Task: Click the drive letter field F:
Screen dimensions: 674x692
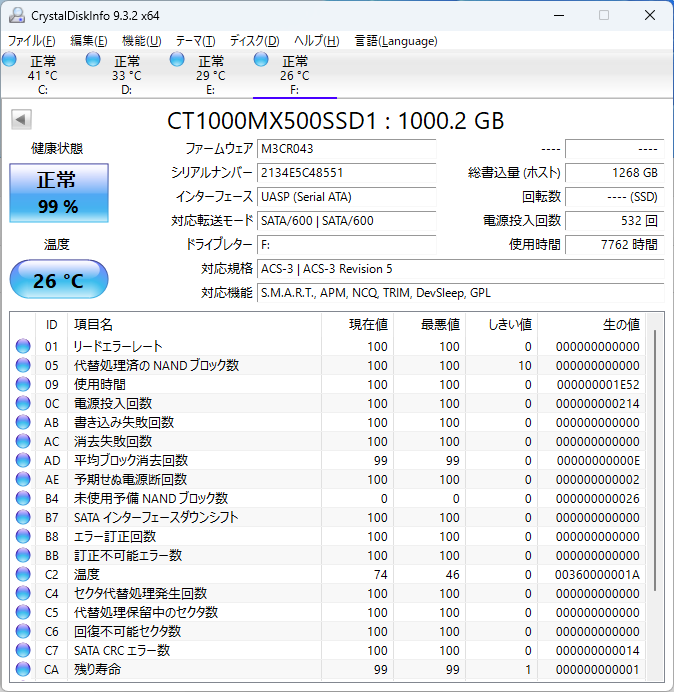Action: (x=346, y=244)
